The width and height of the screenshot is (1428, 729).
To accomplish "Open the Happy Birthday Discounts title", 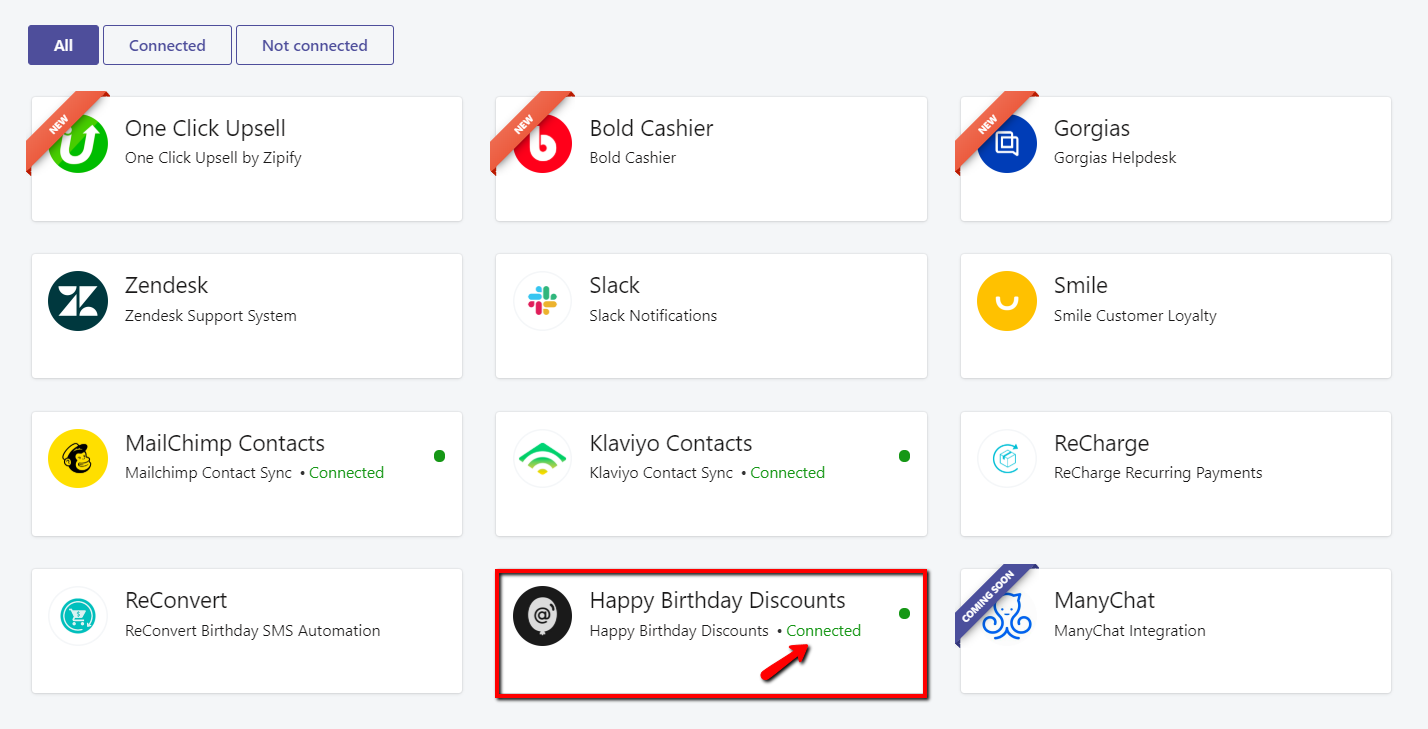I will (718, 600).
